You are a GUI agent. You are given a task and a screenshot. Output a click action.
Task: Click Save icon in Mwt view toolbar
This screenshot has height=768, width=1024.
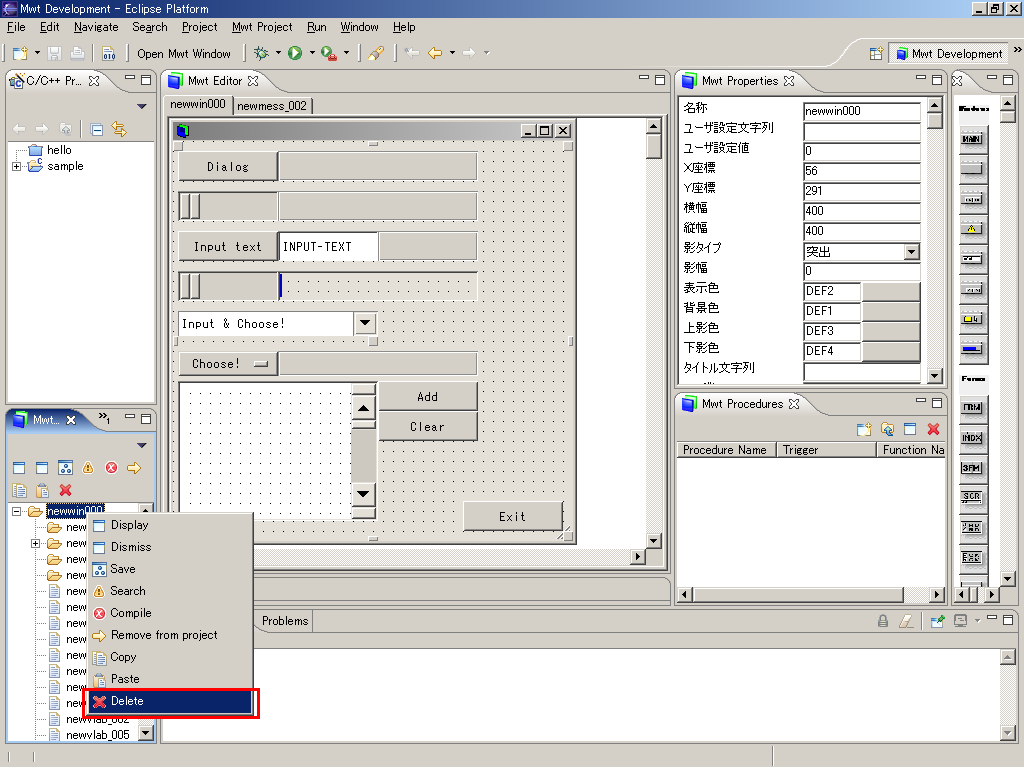[65, 468]
